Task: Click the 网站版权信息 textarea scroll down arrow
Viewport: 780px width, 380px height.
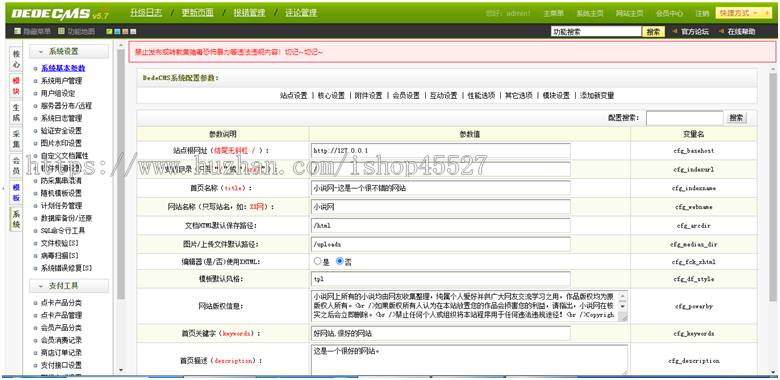Action: click(623, 307)
